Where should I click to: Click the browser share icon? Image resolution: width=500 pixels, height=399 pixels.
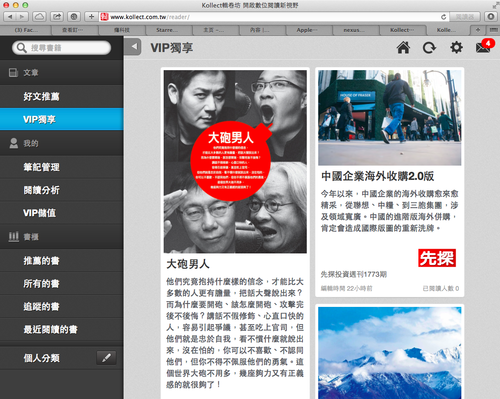[57, 17]
